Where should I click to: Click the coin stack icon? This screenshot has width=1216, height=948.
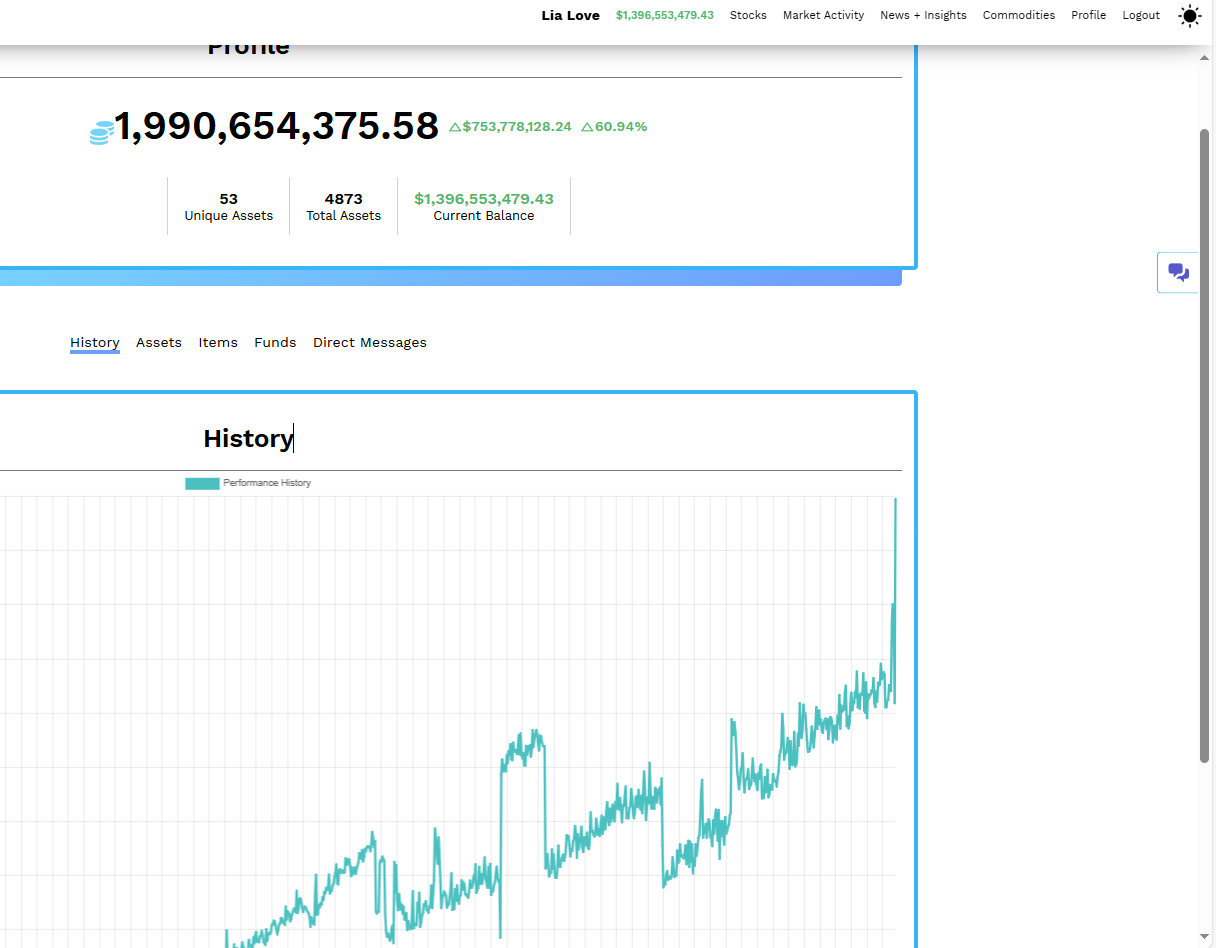pyautogui.click(x=101, y=132)
